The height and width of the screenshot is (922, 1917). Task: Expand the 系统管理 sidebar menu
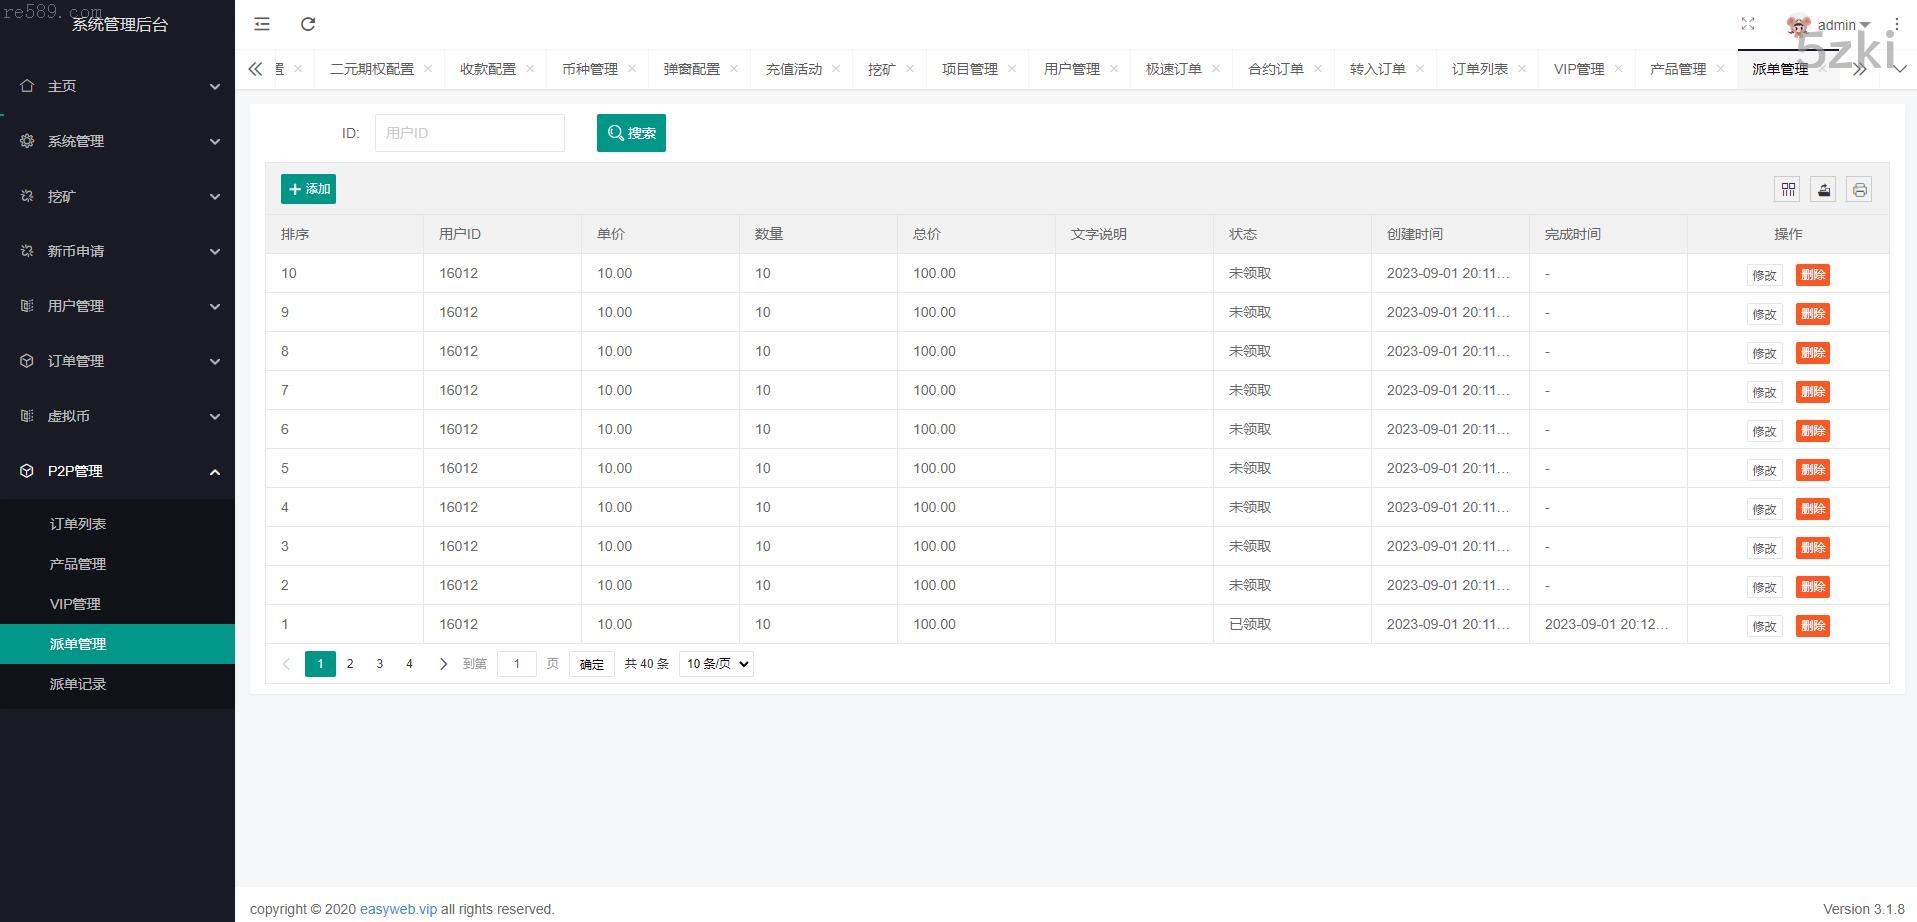[118, 141]
